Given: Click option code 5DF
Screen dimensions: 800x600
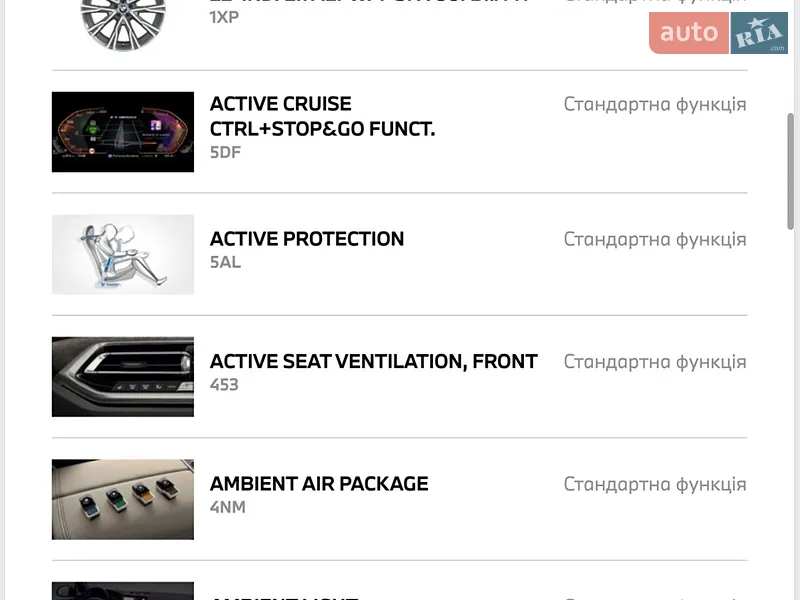Looking at the screenshot, I should 225,153.
